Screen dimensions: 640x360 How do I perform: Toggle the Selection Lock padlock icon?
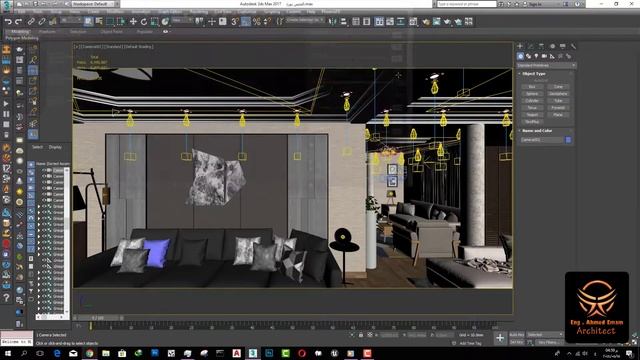click(x=361, y=335)
